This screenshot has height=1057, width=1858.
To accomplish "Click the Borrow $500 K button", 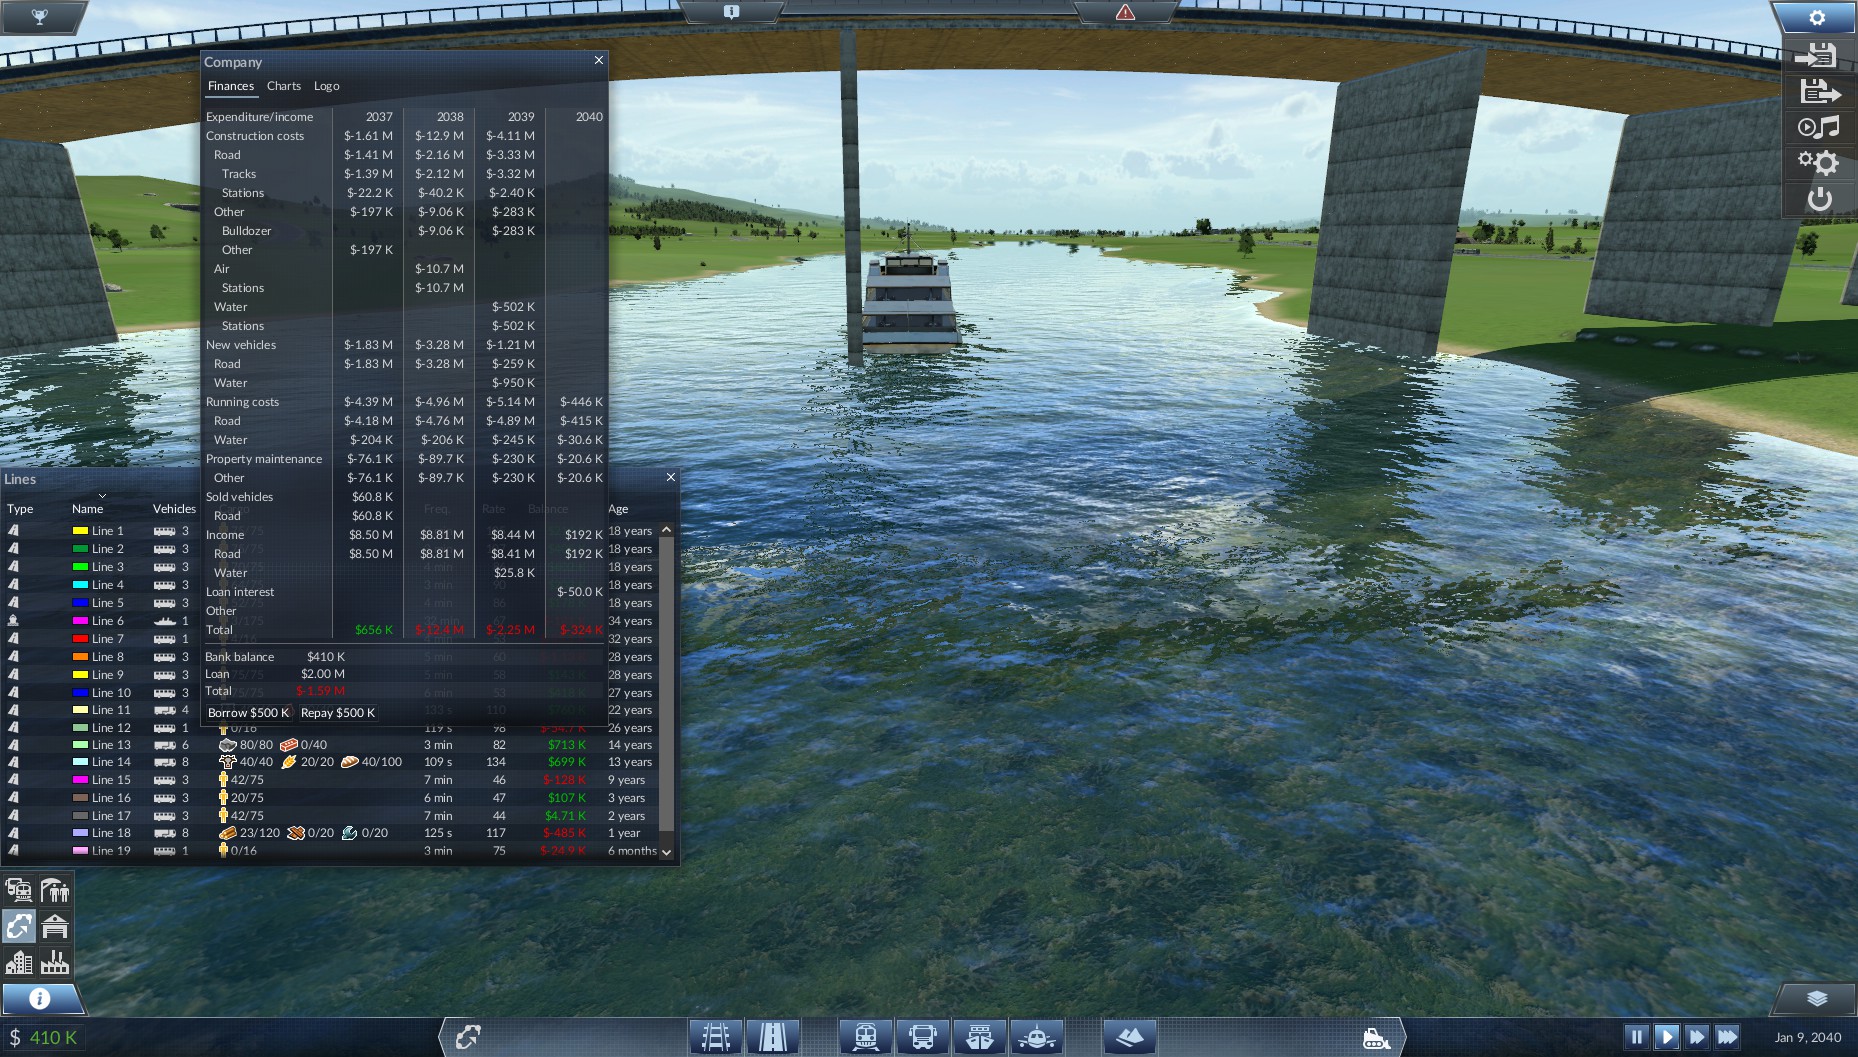I will 249,713.
